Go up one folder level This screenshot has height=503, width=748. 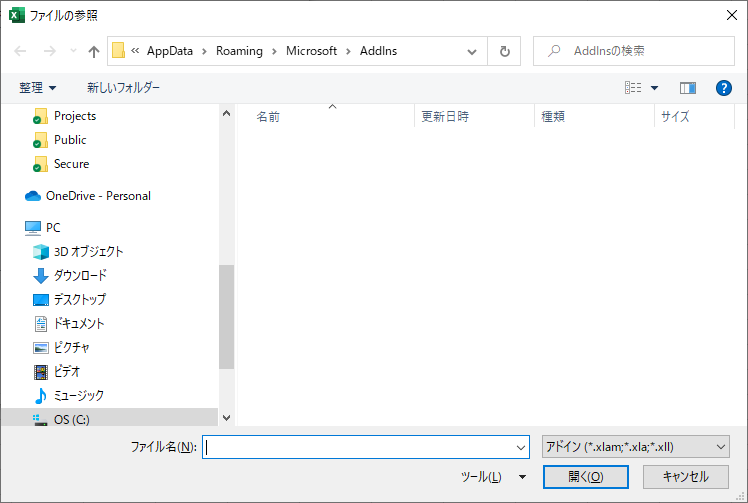(x=94, y=51)
